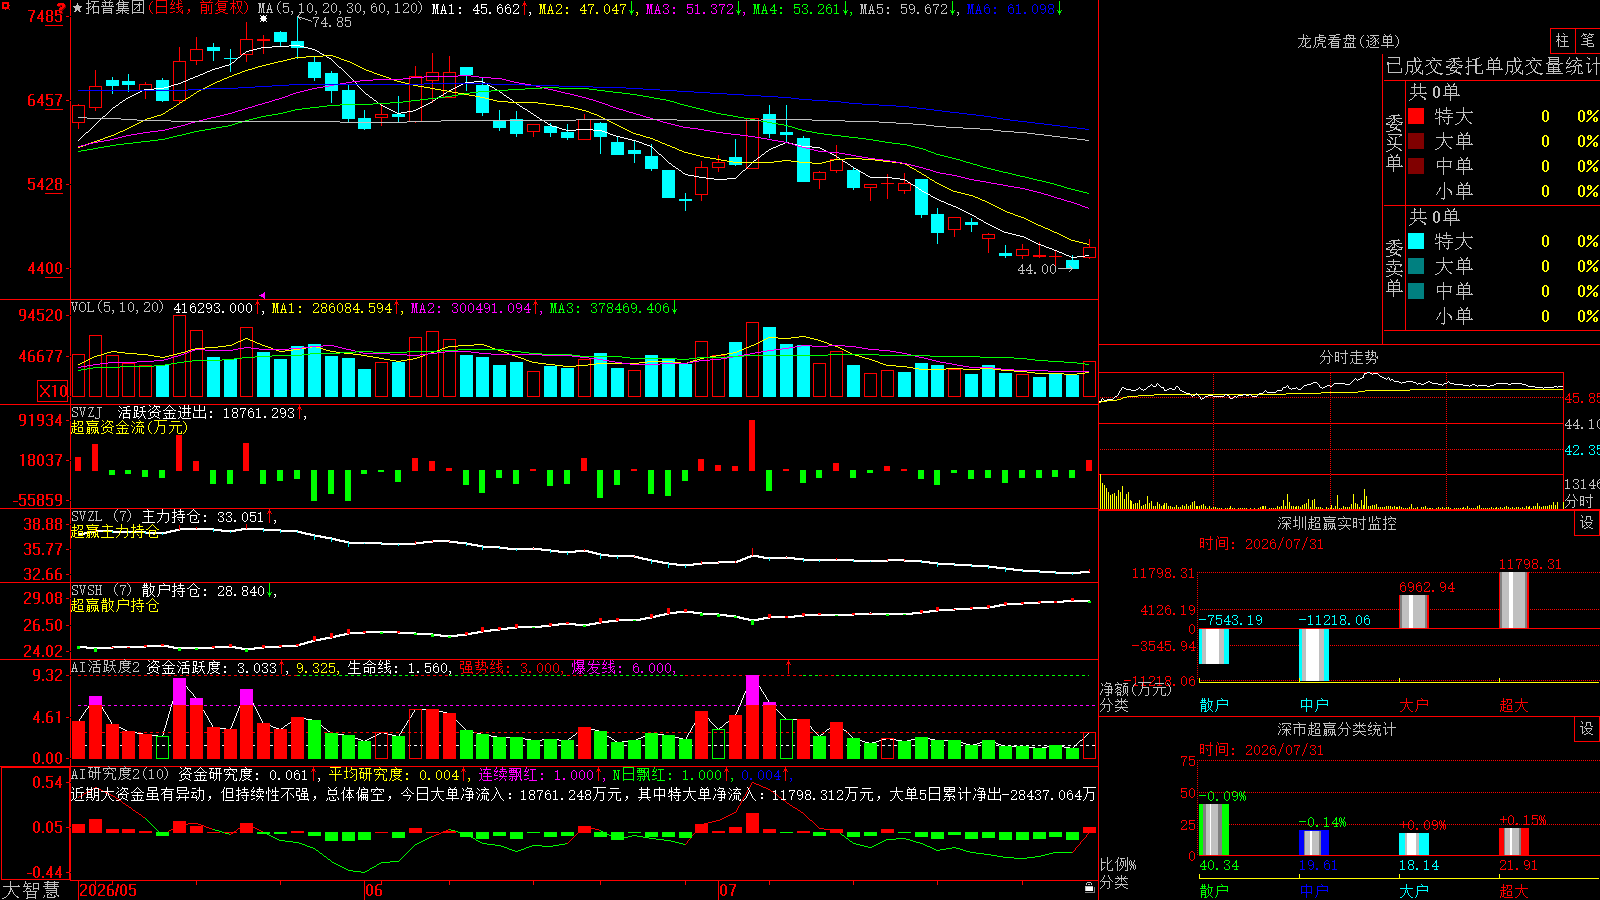Click the 分时走势 panel title

[x=1348, y=357]
